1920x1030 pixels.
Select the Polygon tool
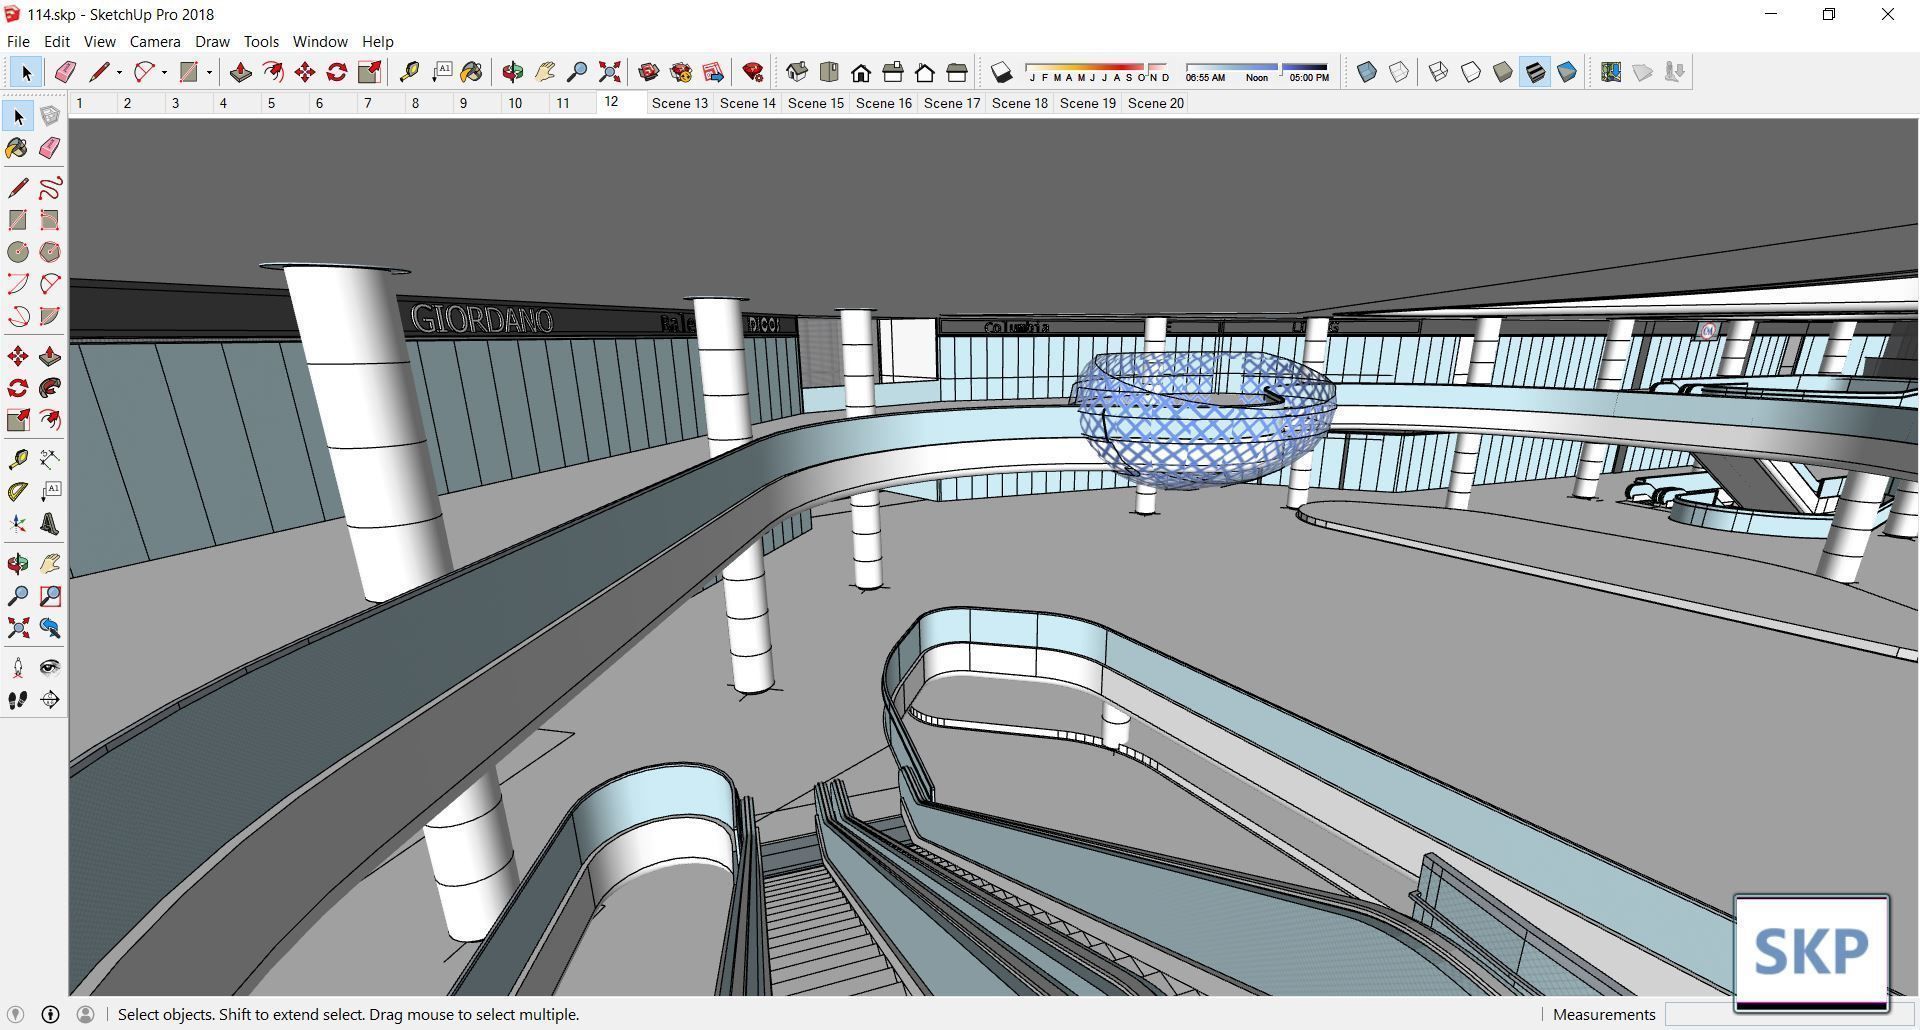pos(50,252)
